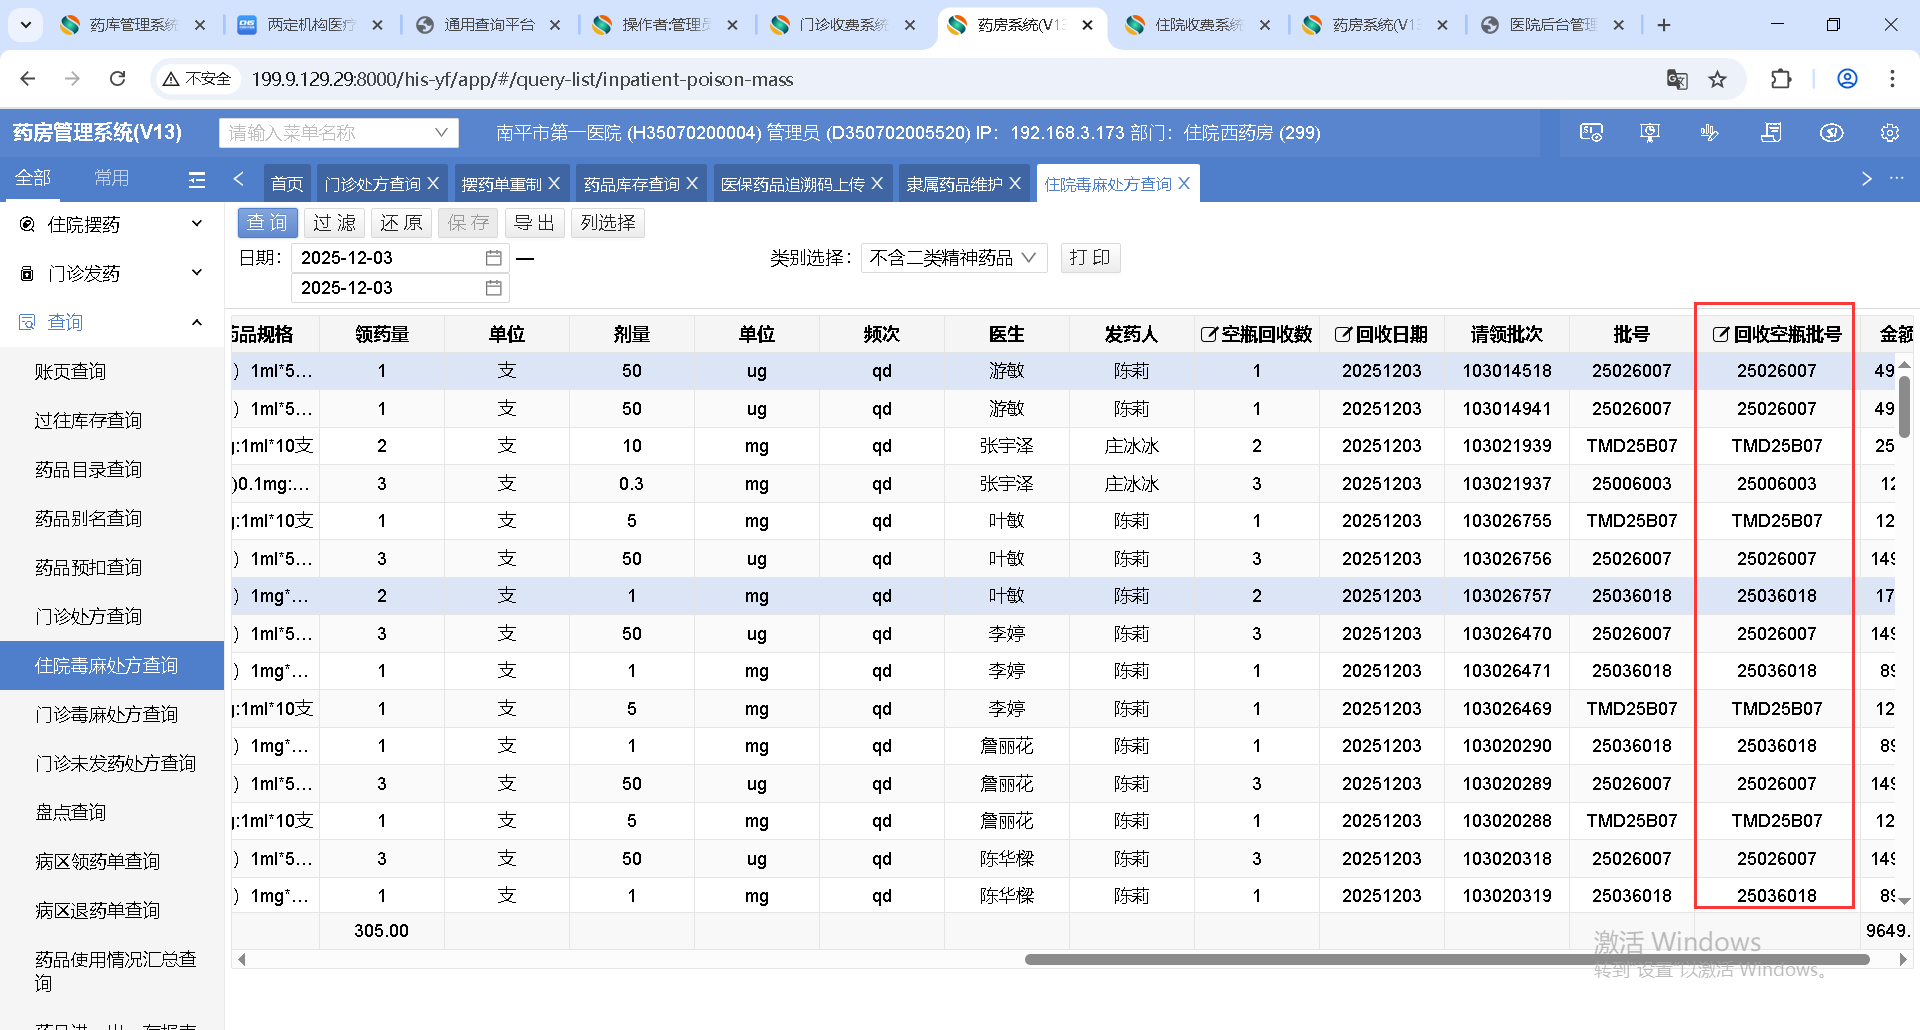Open the settings gear in the header
Viewport: 1920px width, 1030px height.
click(x=1889, y=133)
